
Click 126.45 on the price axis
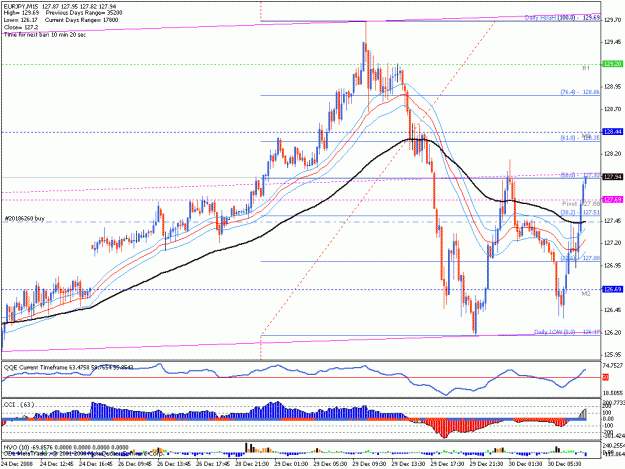pyautogui.click(x=613, y=310)
